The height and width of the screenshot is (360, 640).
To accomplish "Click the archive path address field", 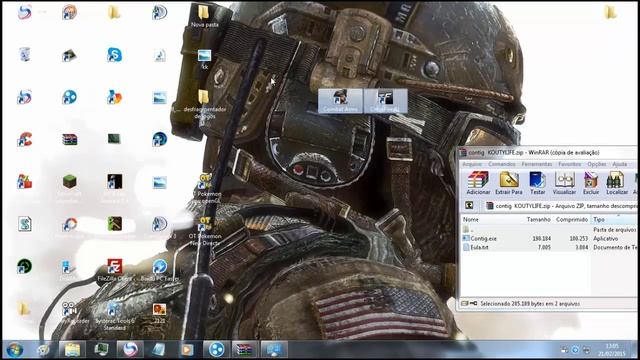I will (x=561, y=206).
